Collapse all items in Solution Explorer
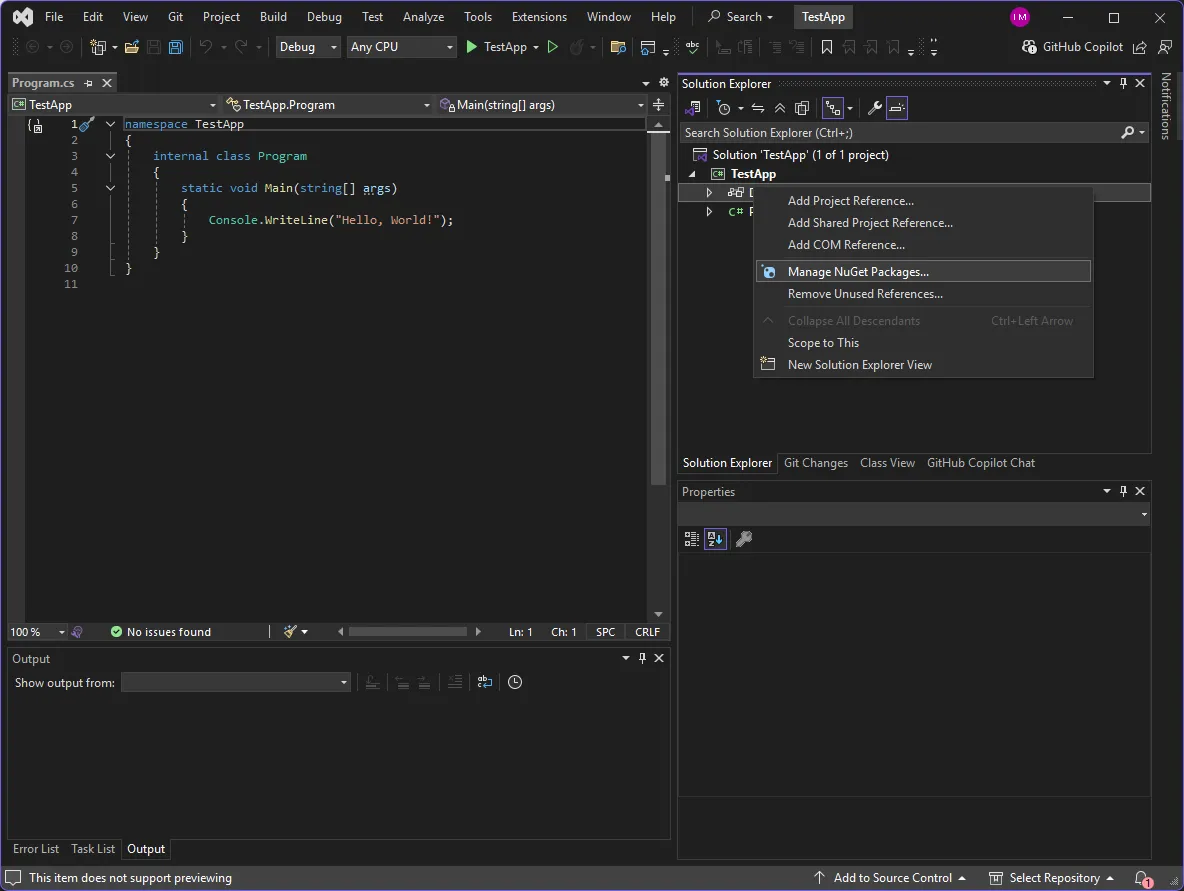The width and height of the screenshot is (1184, 891). pos(780,108)
